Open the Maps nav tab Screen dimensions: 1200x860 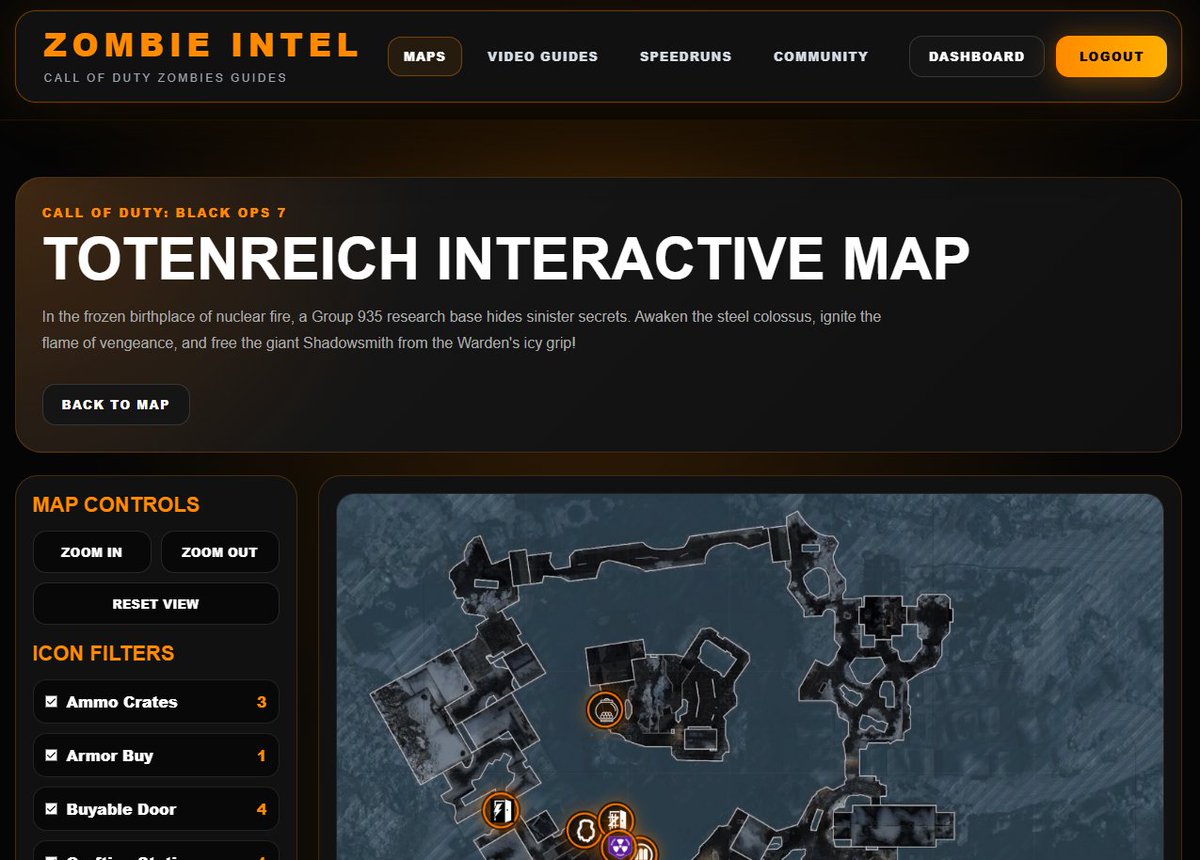pos(424,56)
